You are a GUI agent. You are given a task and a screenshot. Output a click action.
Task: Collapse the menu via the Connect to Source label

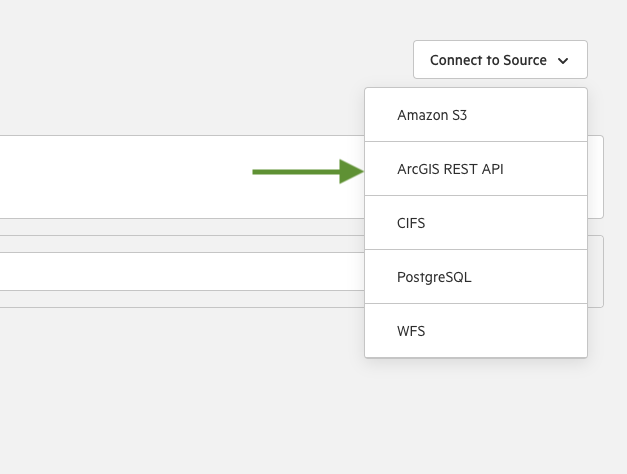pos(488,60)
